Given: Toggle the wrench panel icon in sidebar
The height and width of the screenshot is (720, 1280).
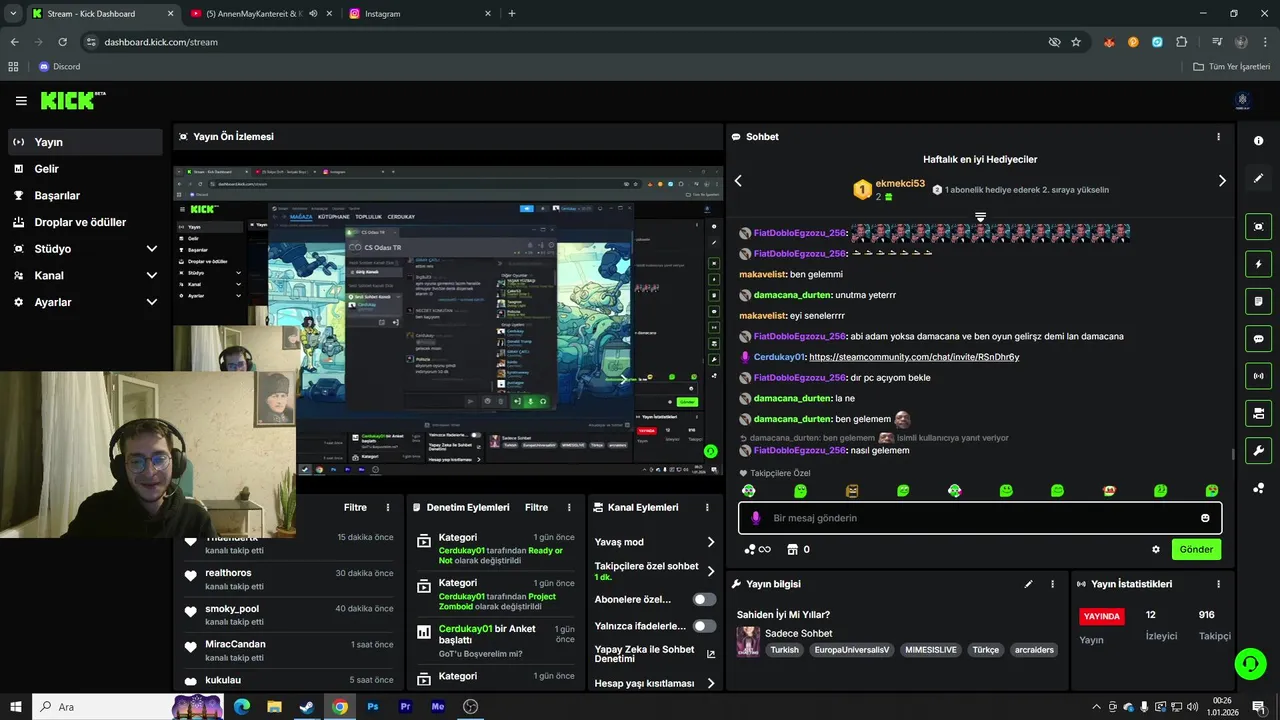Looking at the screenshot, I should (1258, 450).
